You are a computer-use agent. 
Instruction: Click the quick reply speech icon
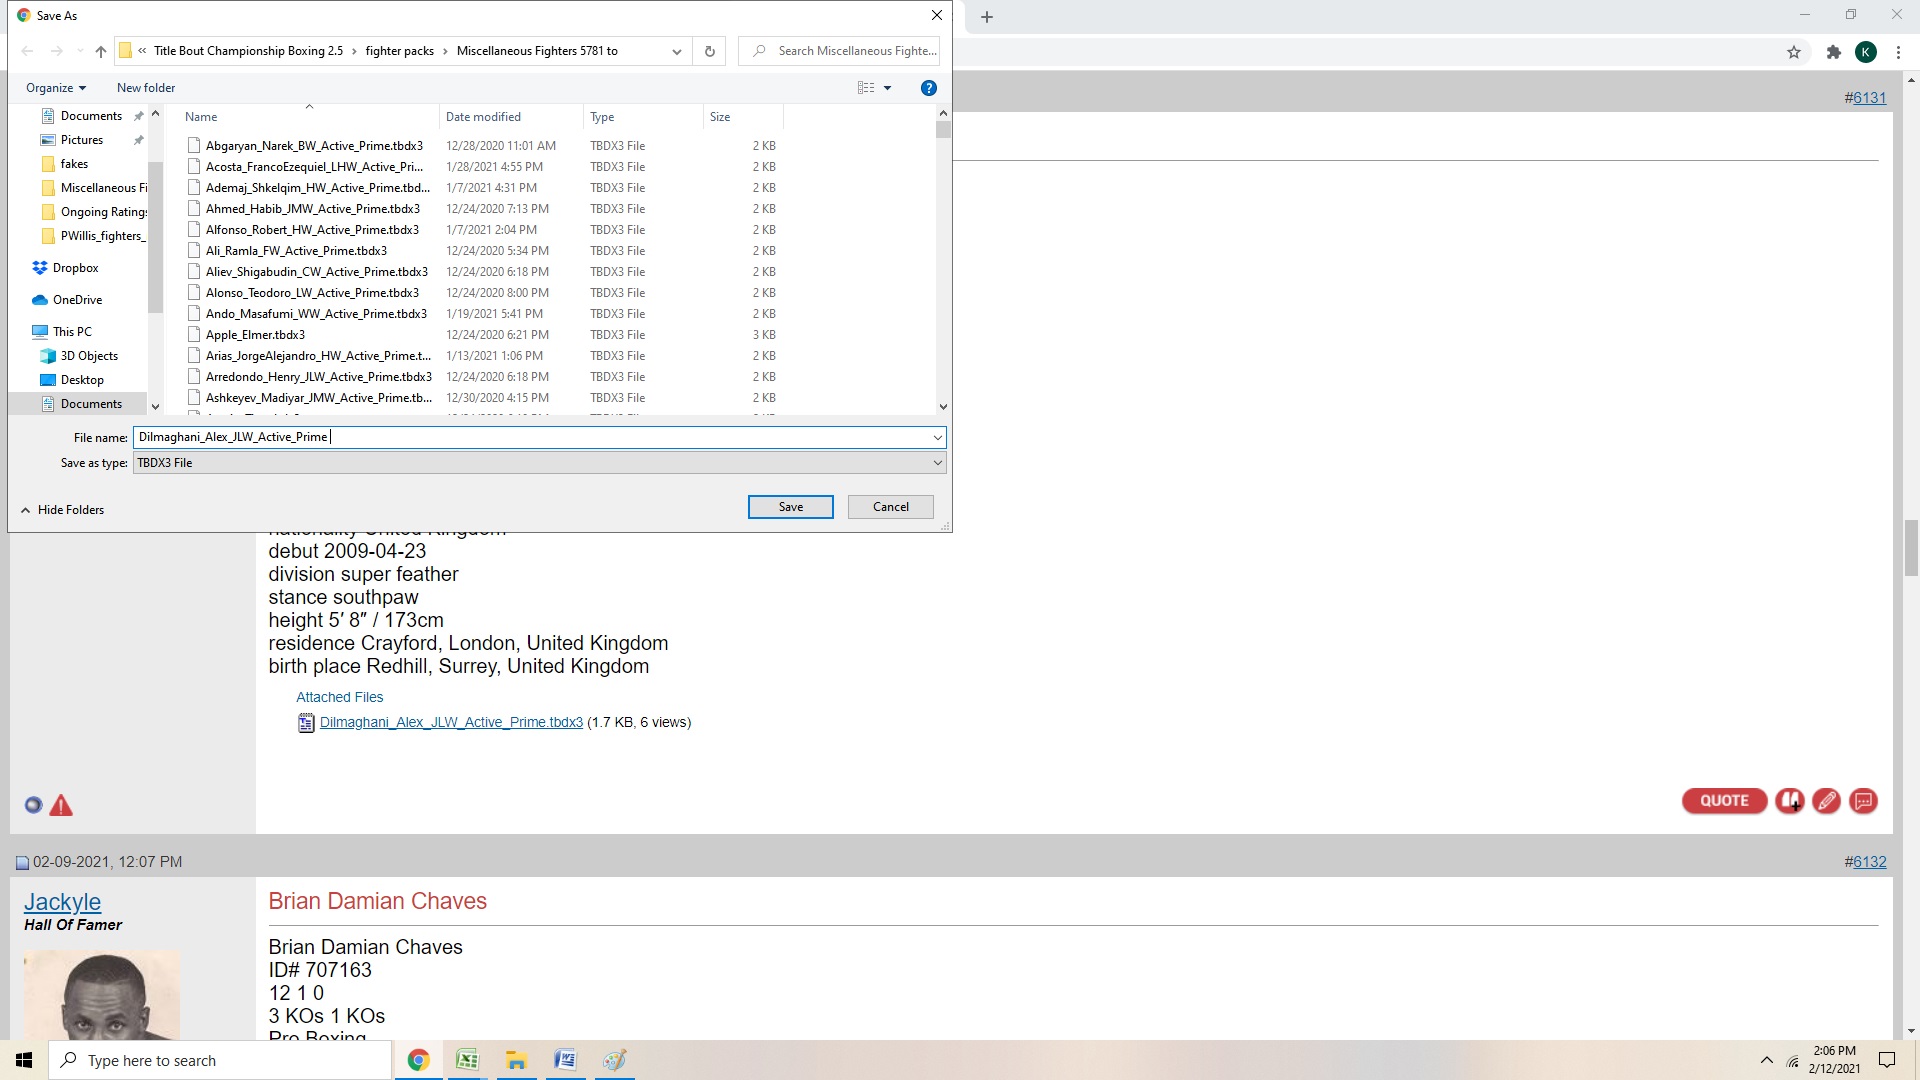click(x=1863, y=801)
